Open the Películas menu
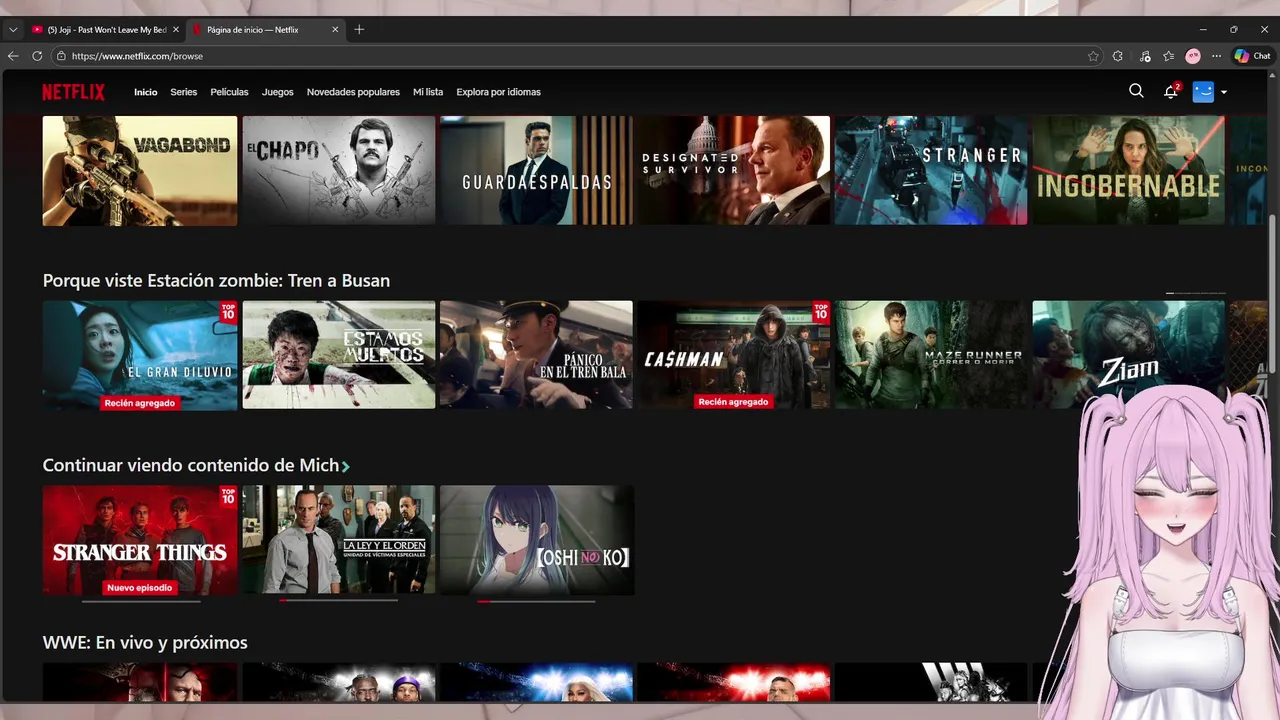Viewport: 1280px width, 720px height. tap(229, 92)
